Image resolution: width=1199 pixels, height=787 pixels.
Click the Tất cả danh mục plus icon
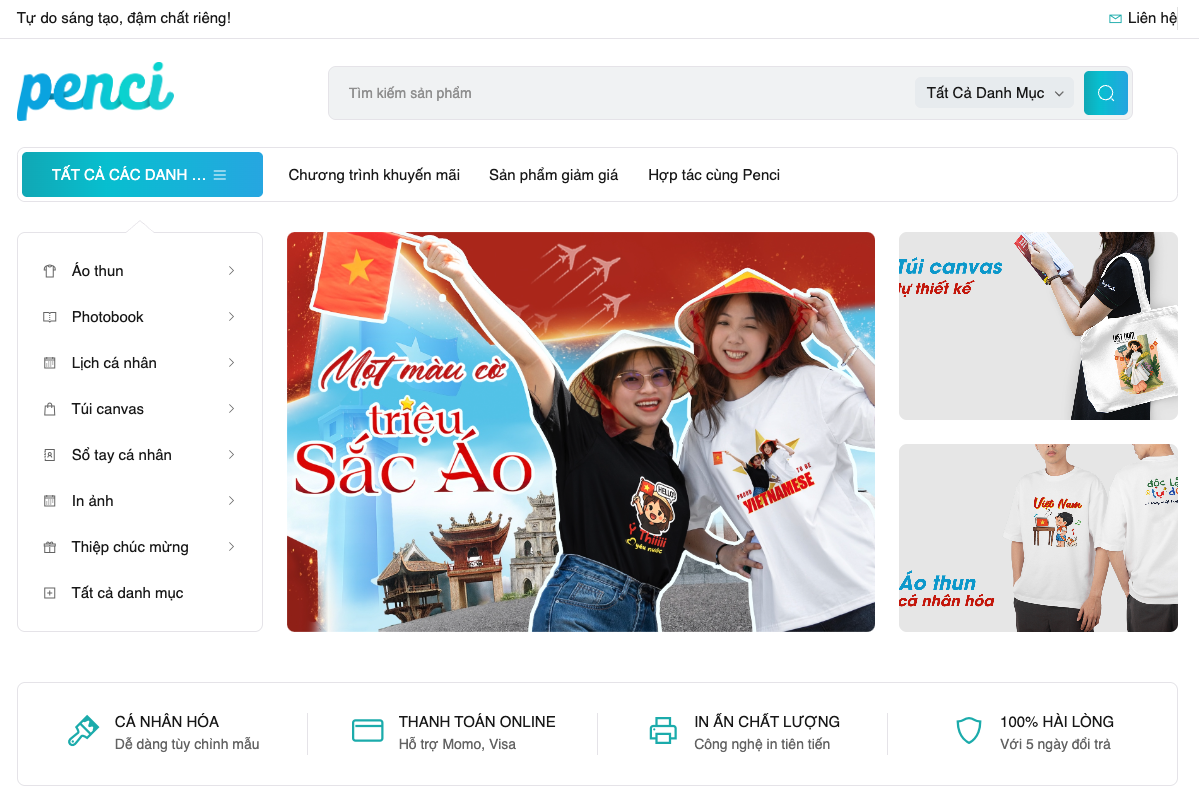(50, 593)
